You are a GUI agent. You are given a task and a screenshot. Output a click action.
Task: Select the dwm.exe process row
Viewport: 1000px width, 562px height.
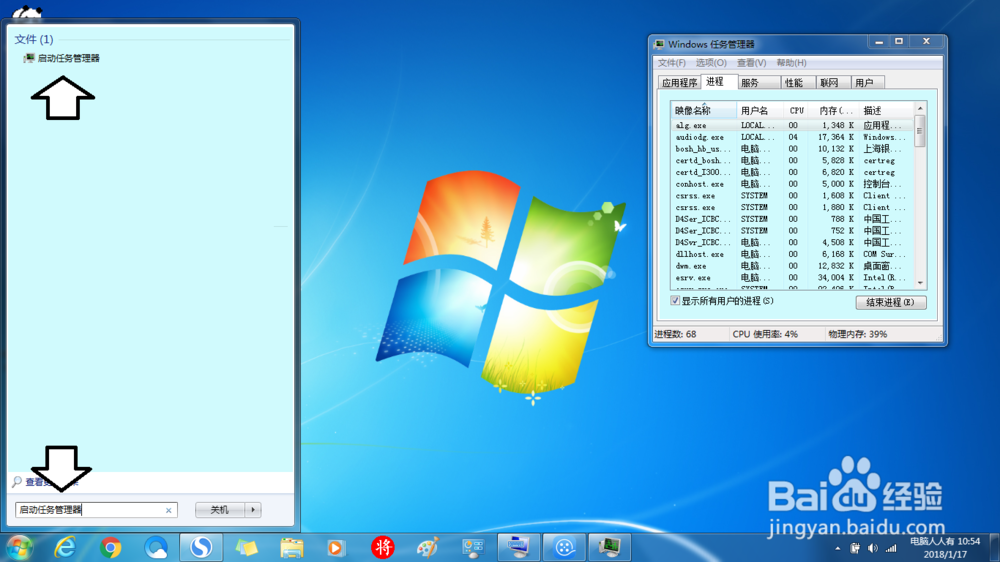792,266
